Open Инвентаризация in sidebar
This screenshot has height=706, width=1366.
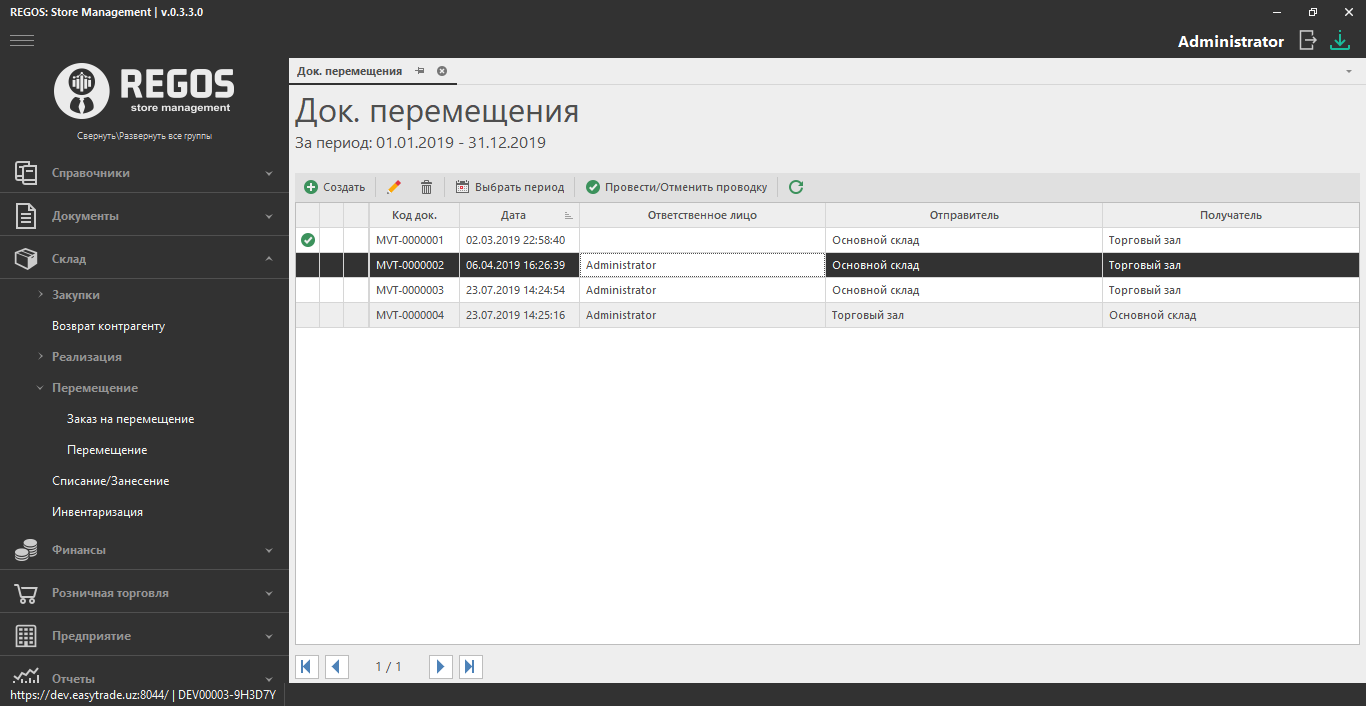coord(97,512)
